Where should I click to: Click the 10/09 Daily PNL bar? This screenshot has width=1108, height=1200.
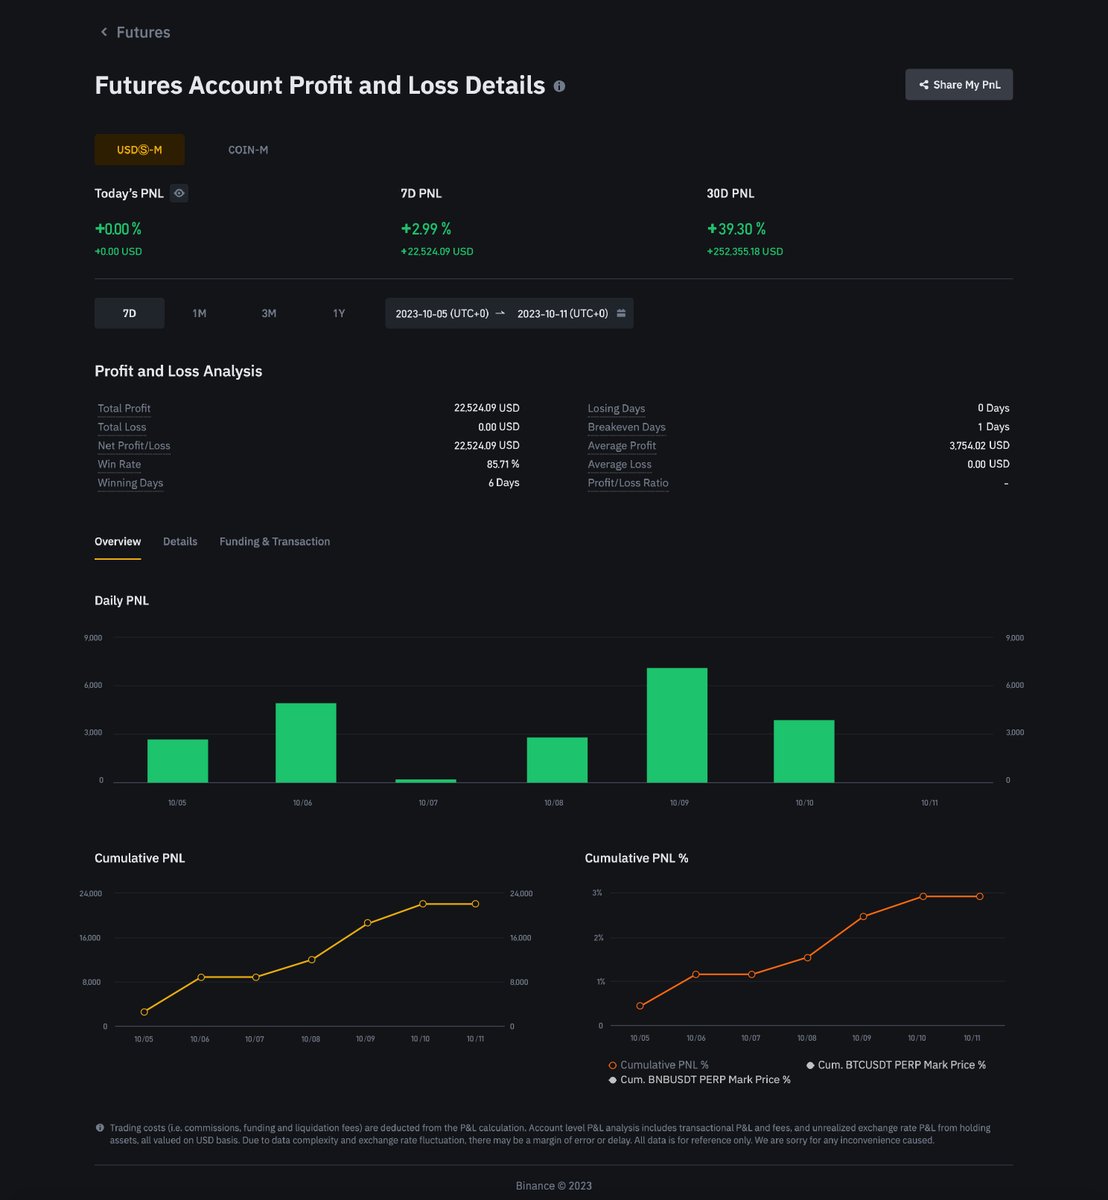click(677, 725)
